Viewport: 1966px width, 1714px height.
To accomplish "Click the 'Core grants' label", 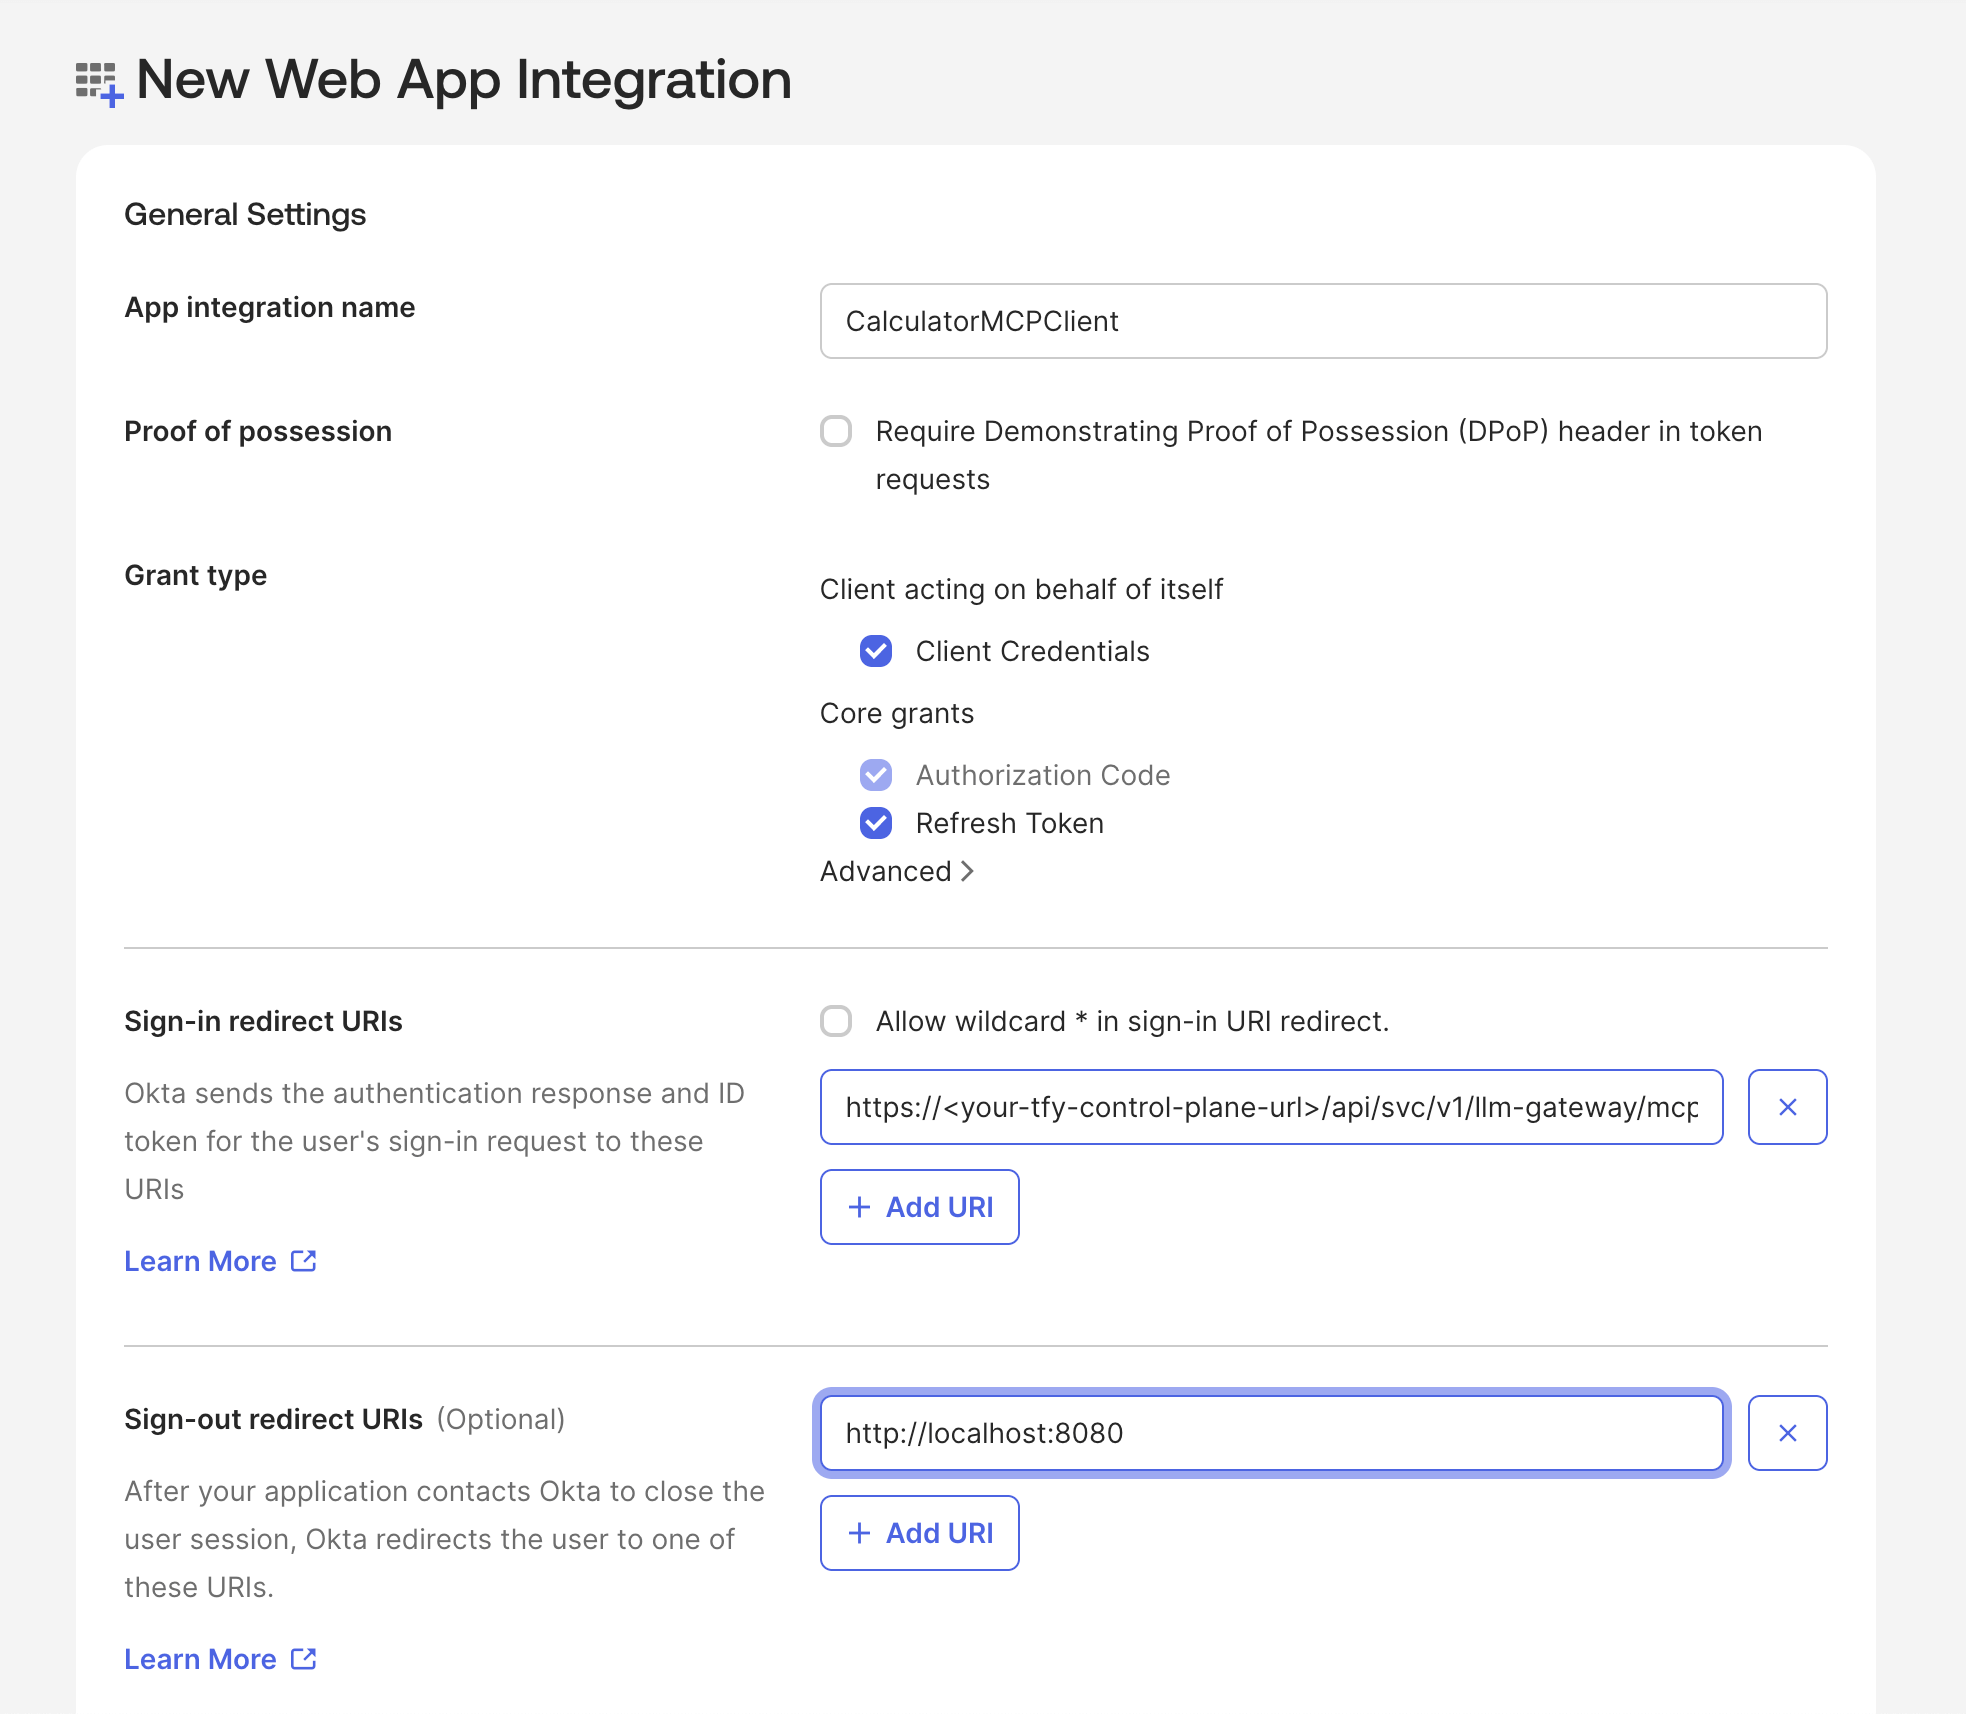I will pos(897,713).
